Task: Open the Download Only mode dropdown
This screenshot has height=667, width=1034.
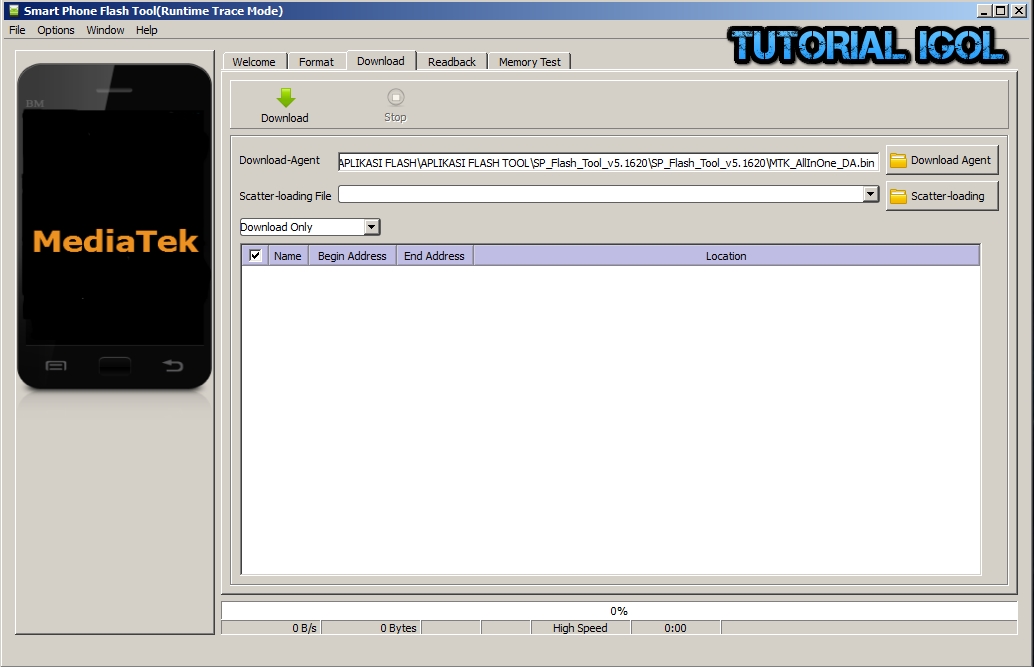Action: (x=310, y=227)
